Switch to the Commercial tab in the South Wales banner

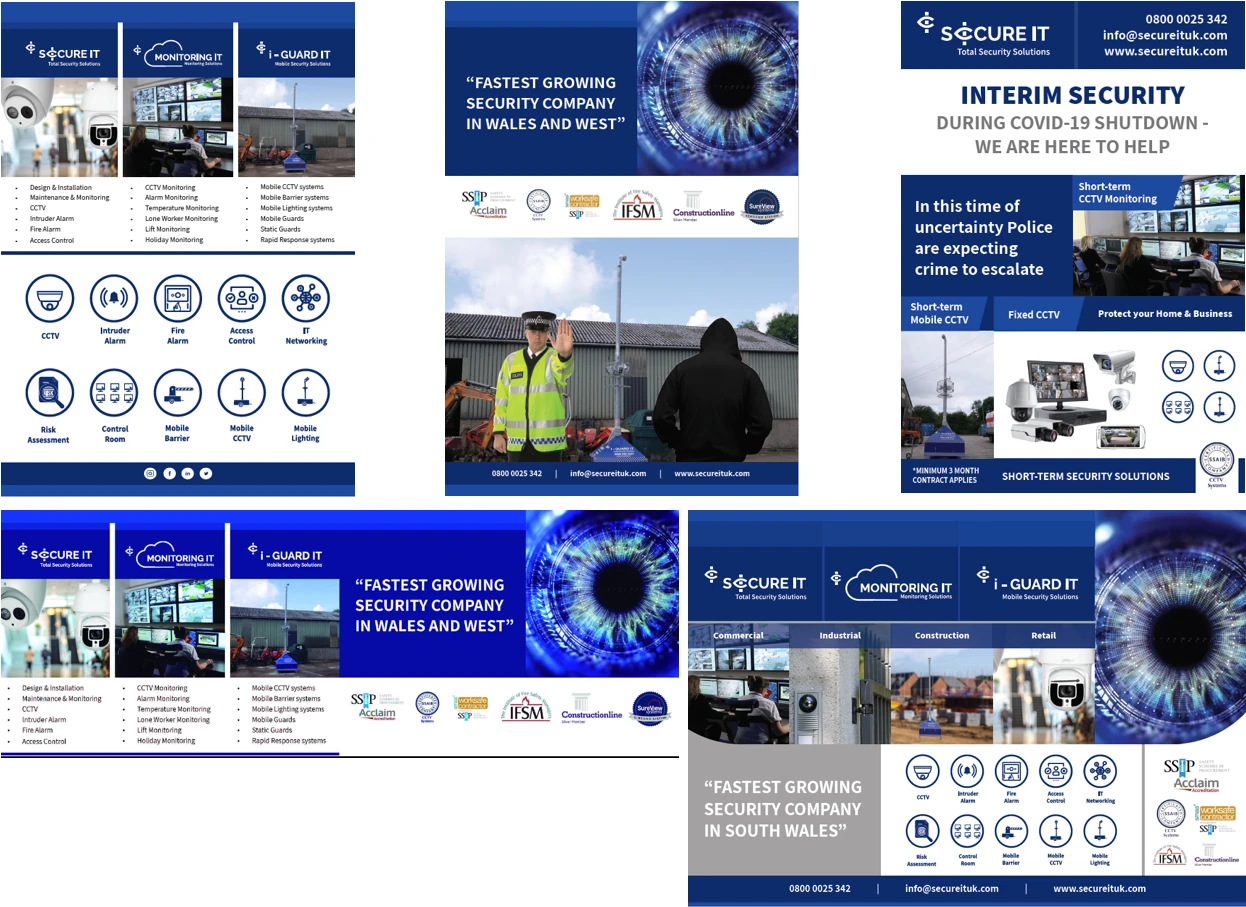point(739,635)
